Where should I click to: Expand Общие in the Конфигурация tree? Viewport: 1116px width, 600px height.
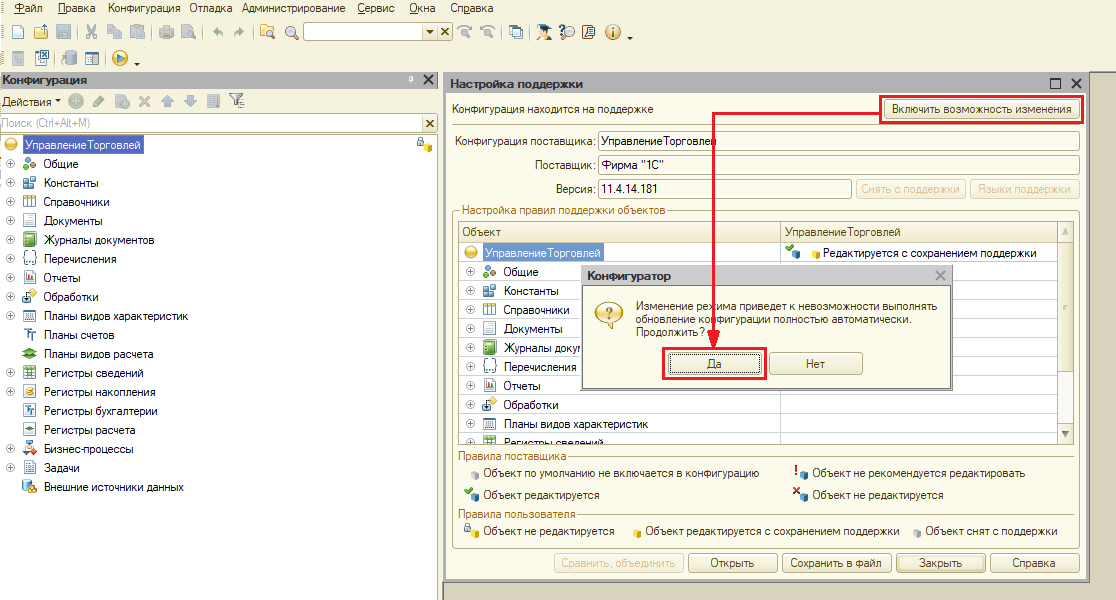(11, 164)
